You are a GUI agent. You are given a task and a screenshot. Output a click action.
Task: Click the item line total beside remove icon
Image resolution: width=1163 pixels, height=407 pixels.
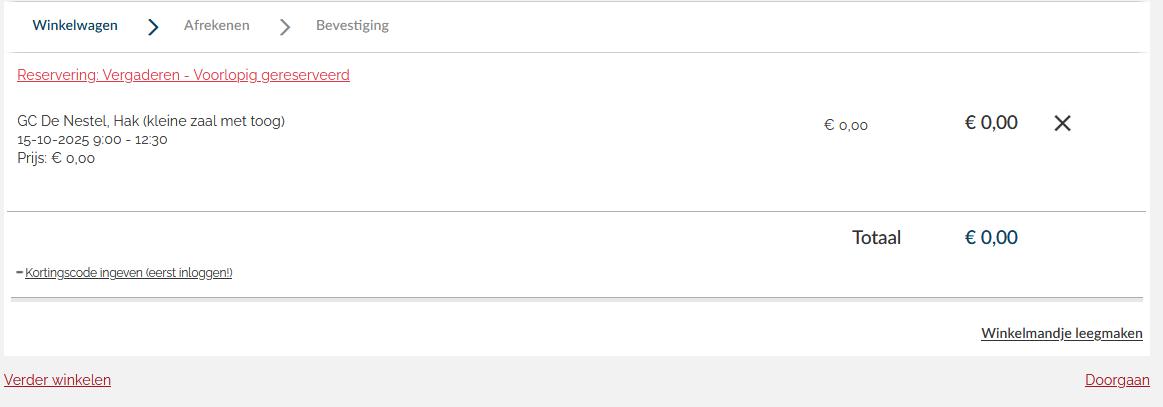(x=990, y=123)
